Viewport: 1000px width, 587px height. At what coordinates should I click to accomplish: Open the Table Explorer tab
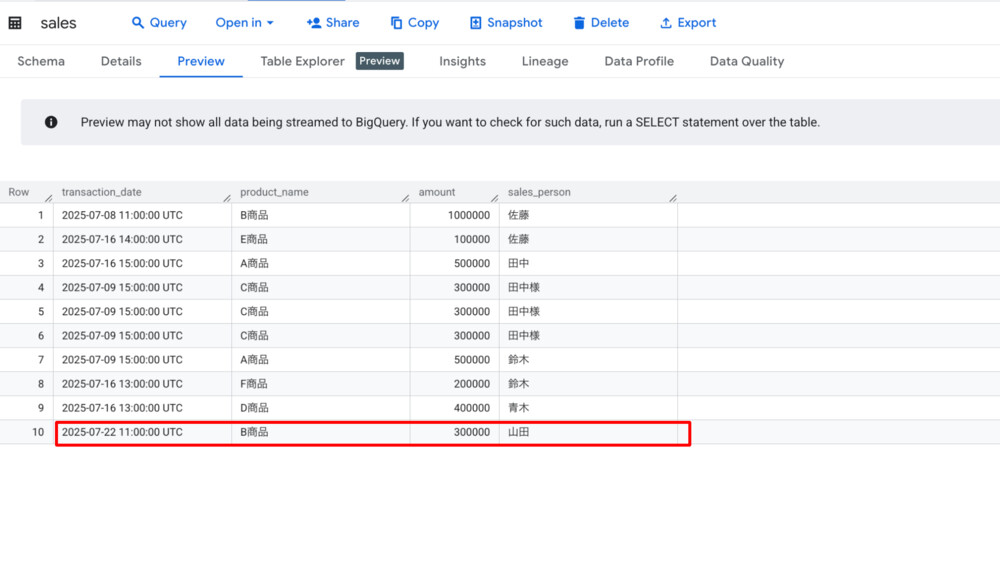[302, 61]
